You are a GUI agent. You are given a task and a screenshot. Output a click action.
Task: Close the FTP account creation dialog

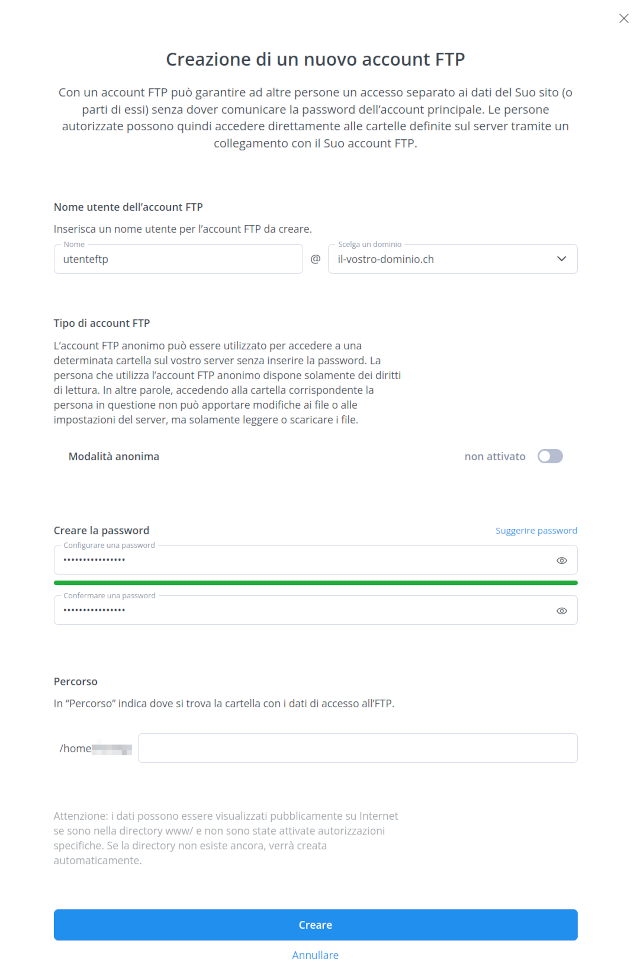[624, 19]
